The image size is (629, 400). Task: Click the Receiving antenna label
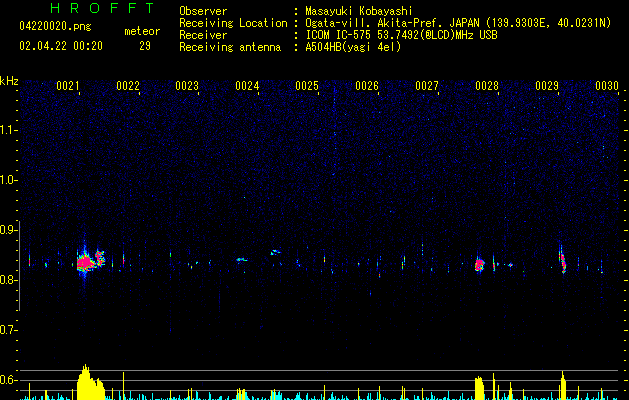tap(230, 47)
